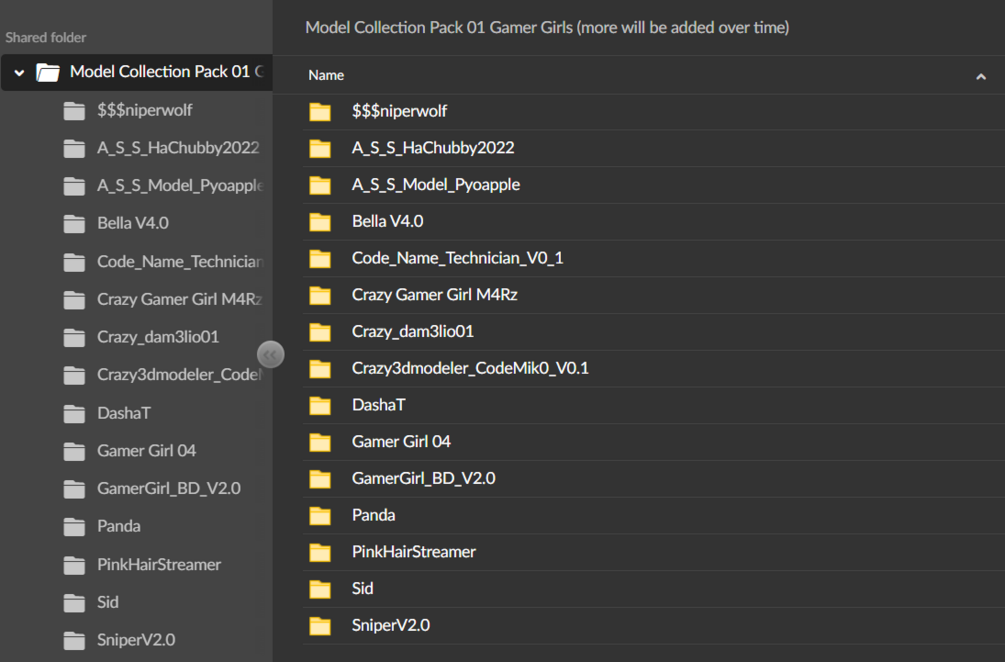Open A_S_S_Model_Pyoapple folder icon in the main list
The width and height of the screenshot is (1005, 662).
point(320,185)
